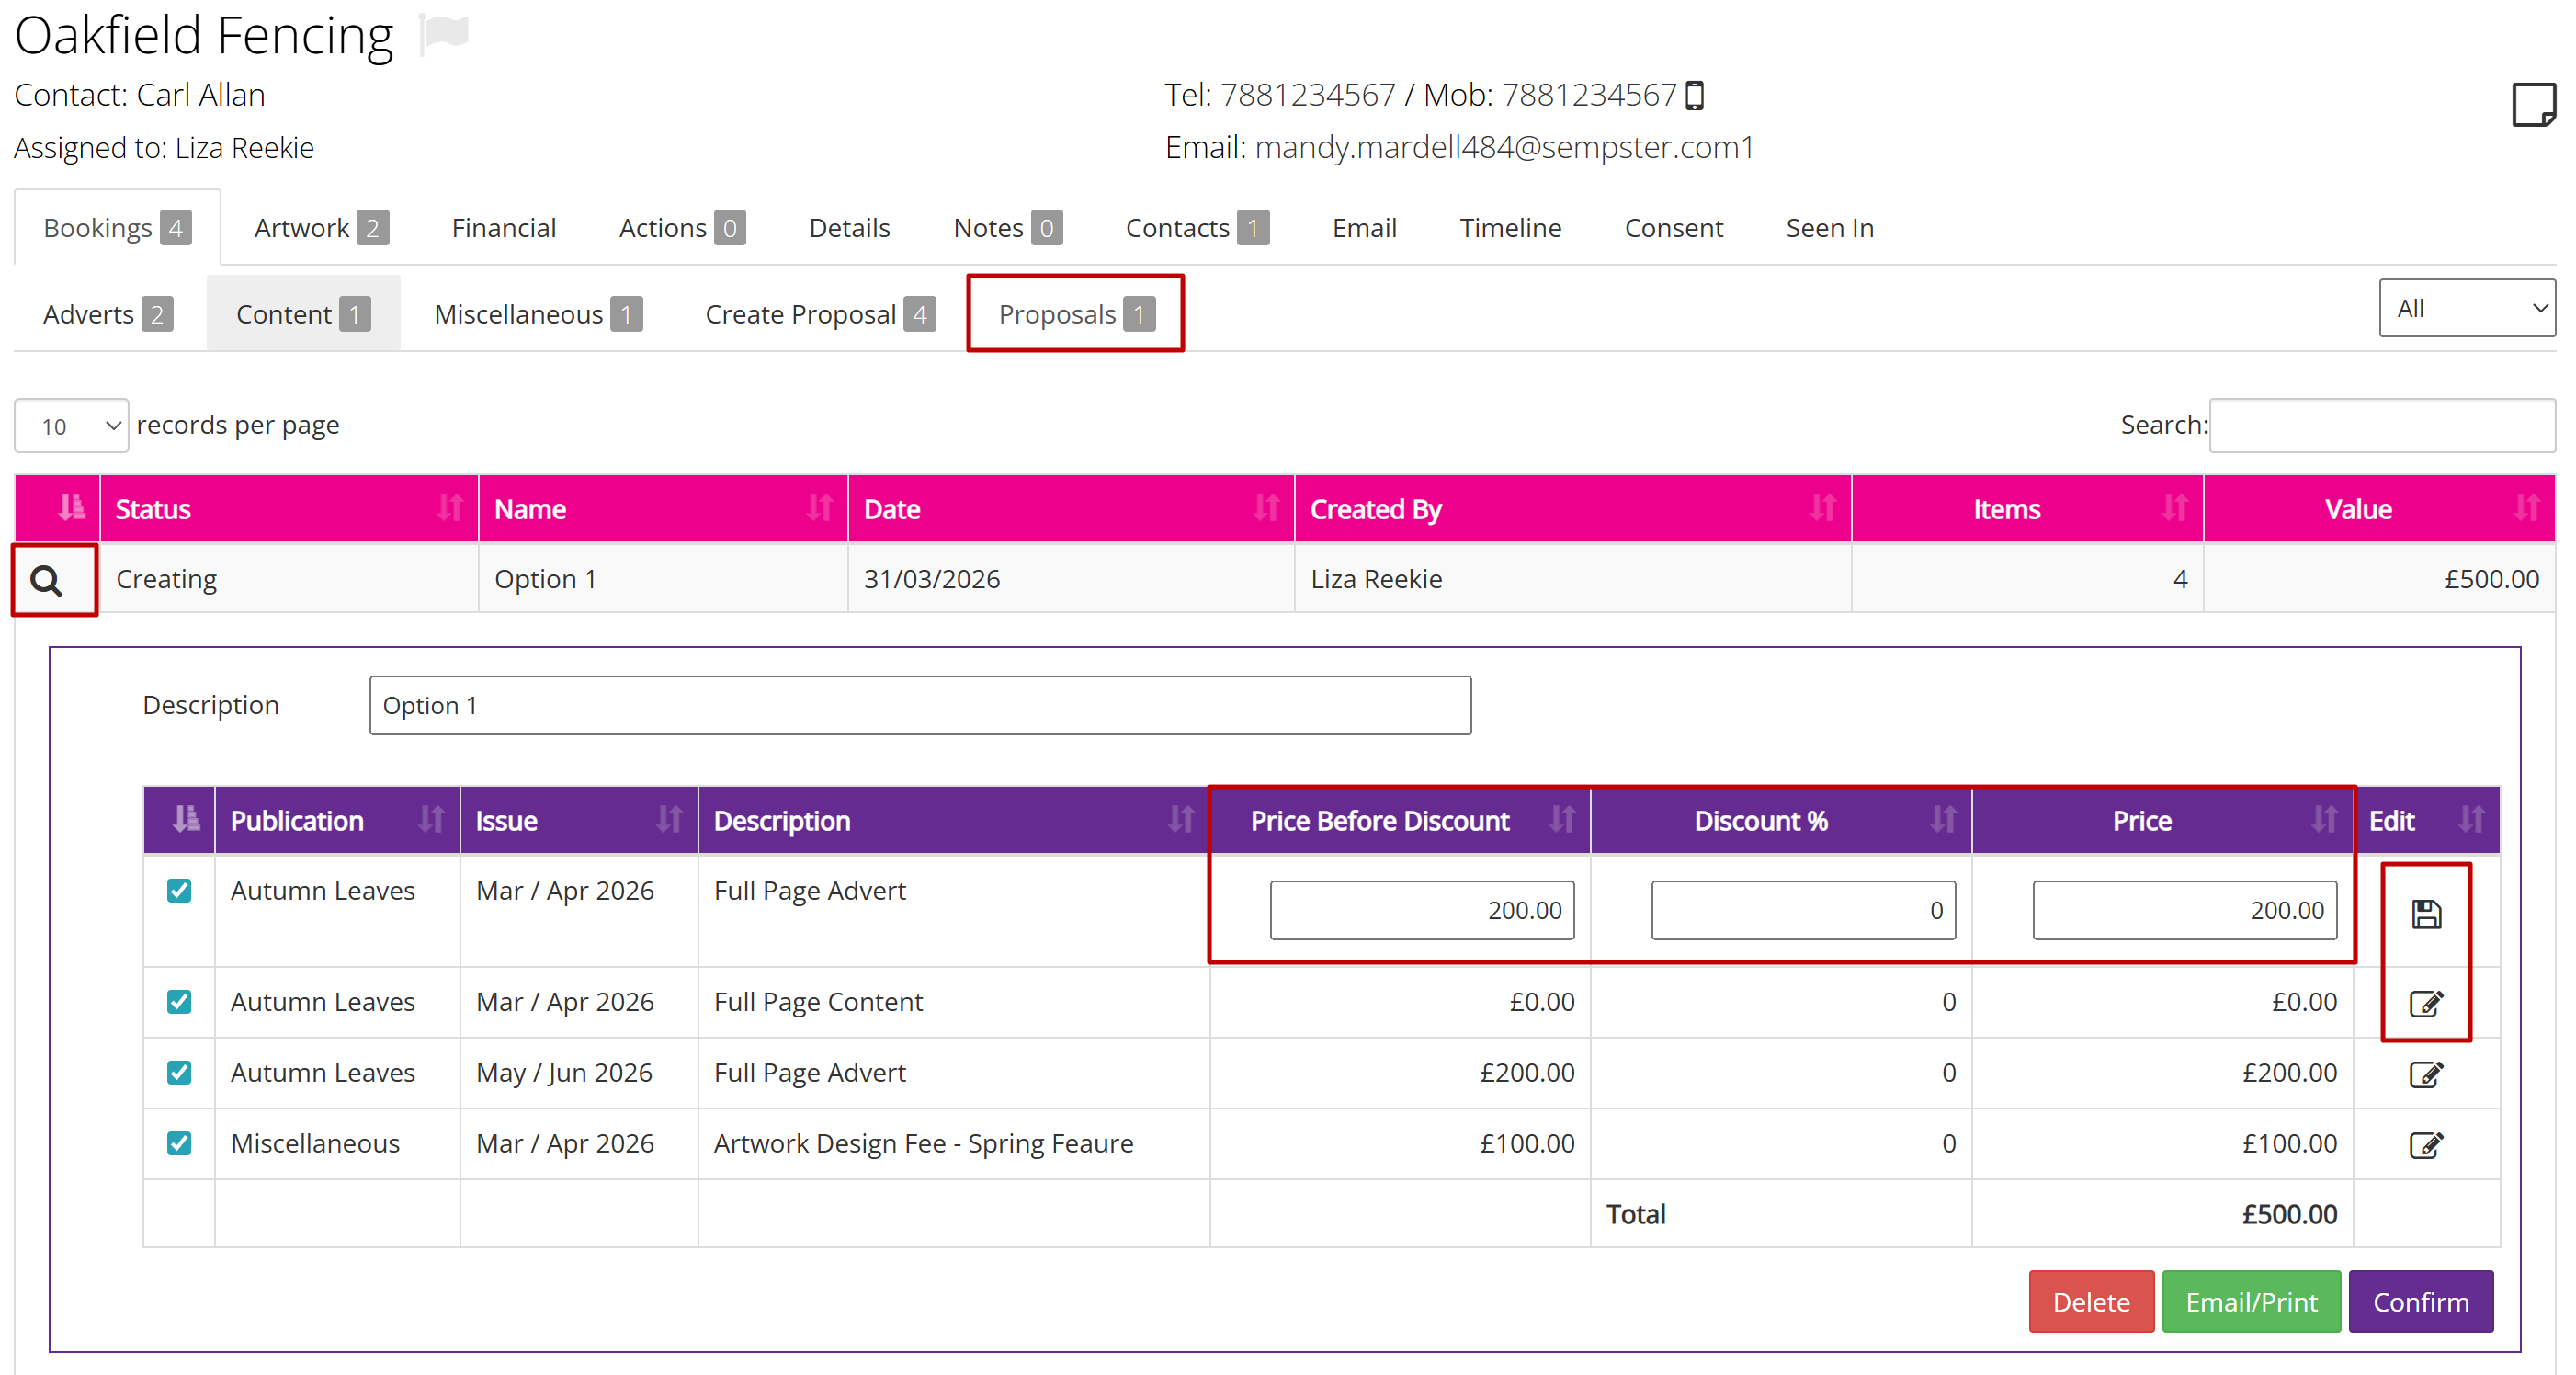Screen dimensions: 2576x1375
Task: Click the Discount % input field
Action: click(1803, 910)
